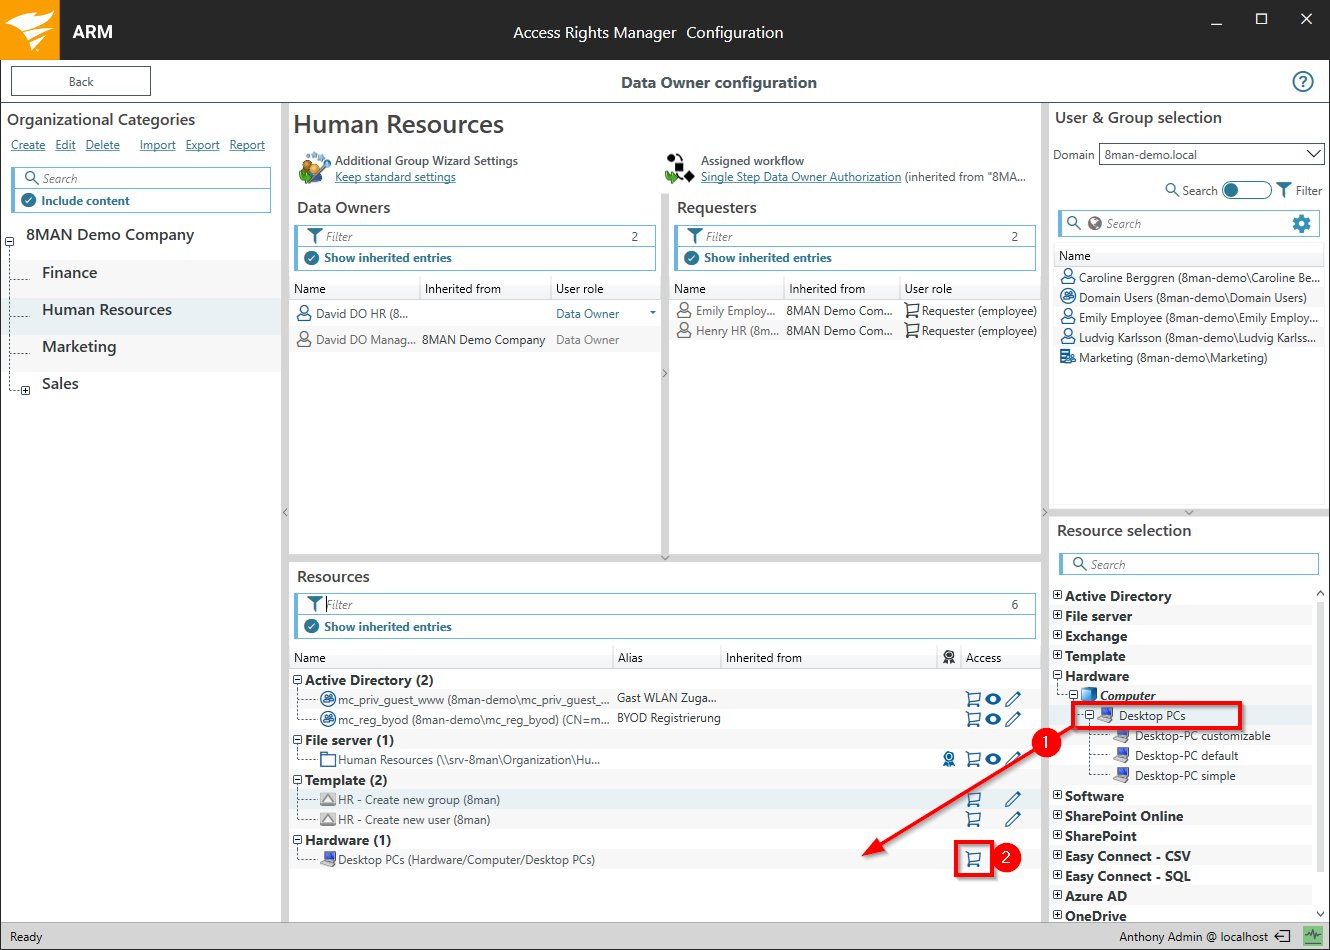Viewport: 1330px width, 950px height.
Task: Toggle Show inherited entries under Data Owners
Action: point(311,258)
